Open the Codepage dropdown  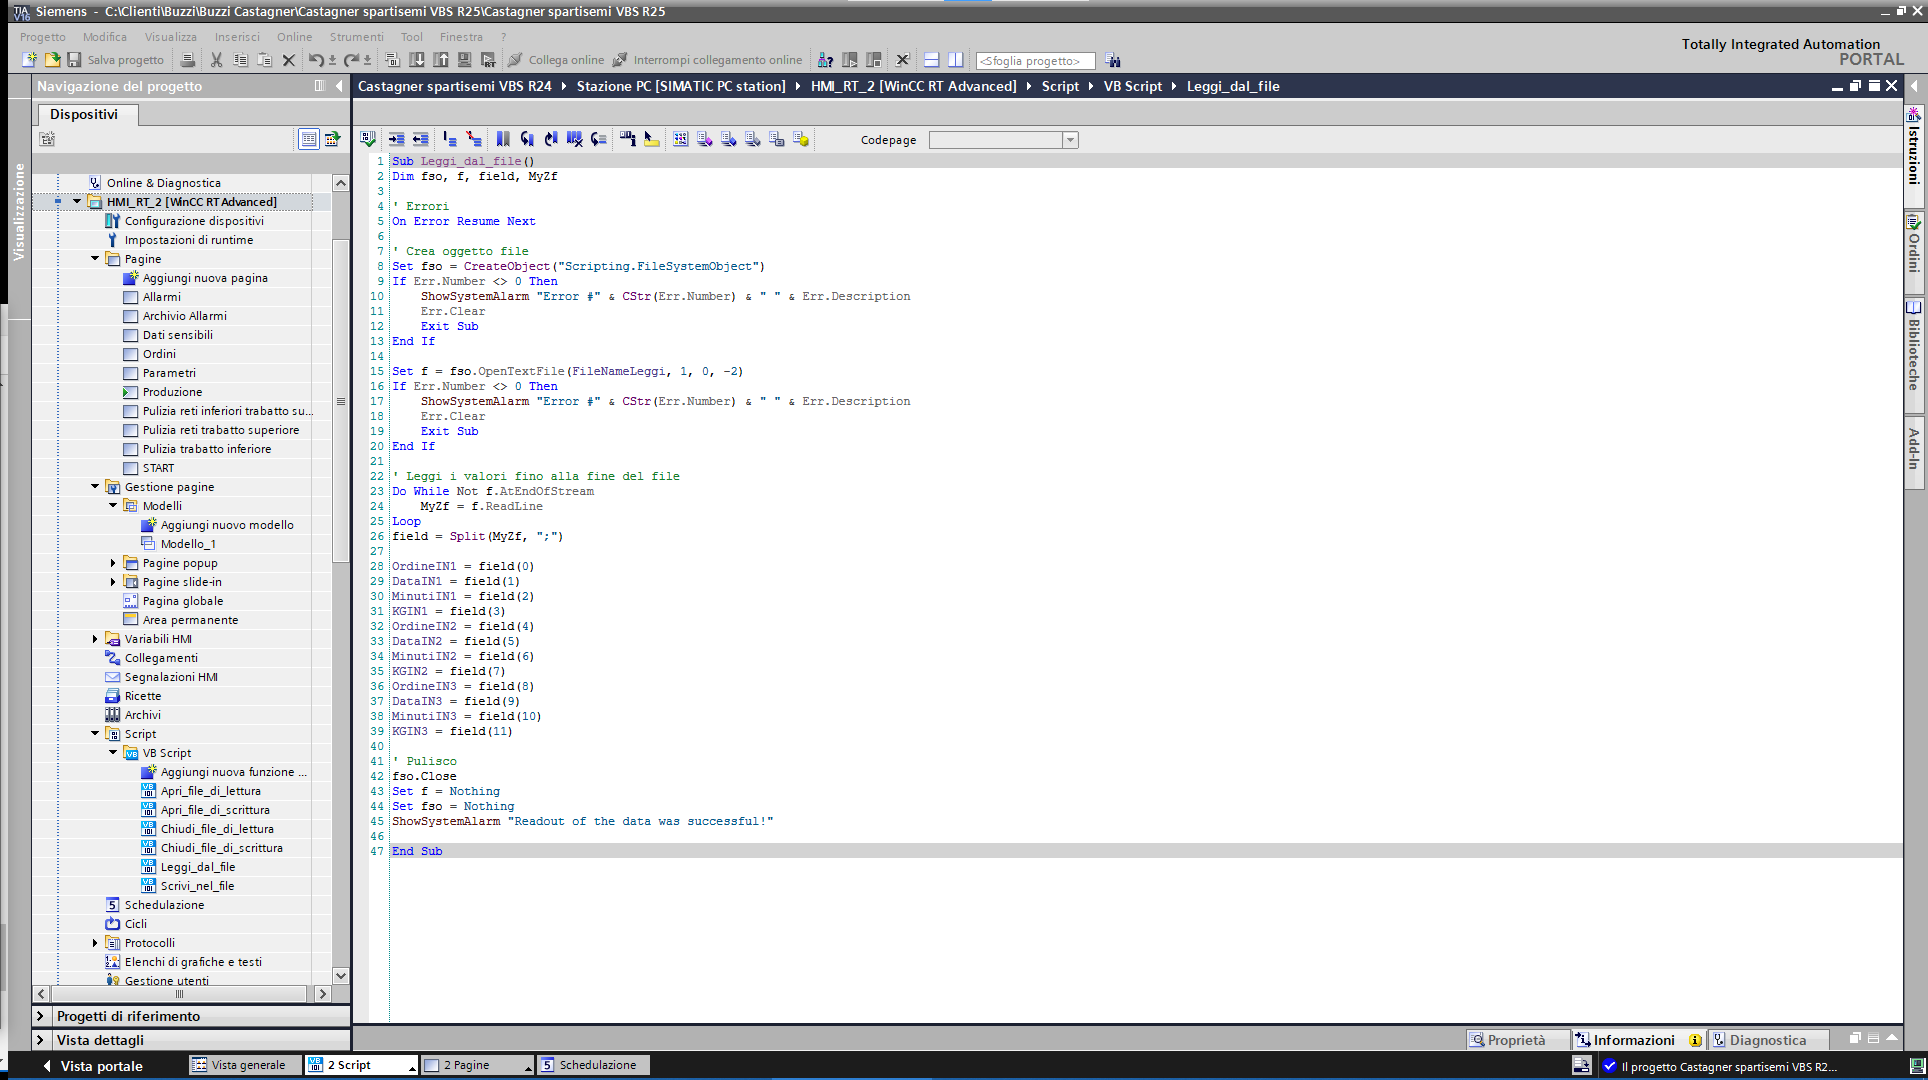pyautogui.click(x=1070, y=140)
